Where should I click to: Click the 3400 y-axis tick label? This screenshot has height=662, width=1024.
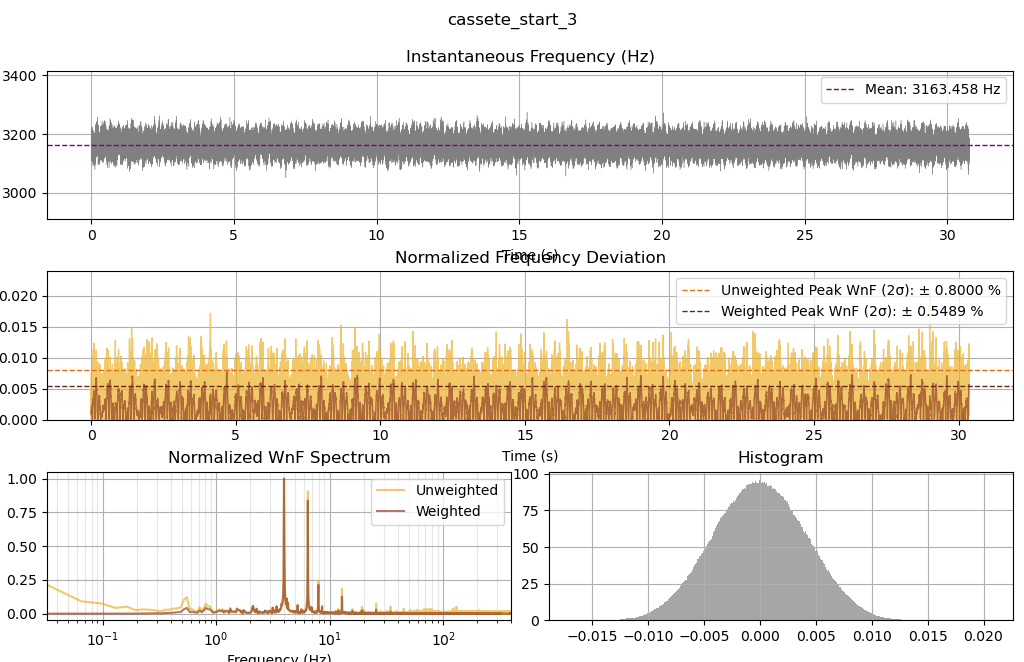(x=20, y=76)
